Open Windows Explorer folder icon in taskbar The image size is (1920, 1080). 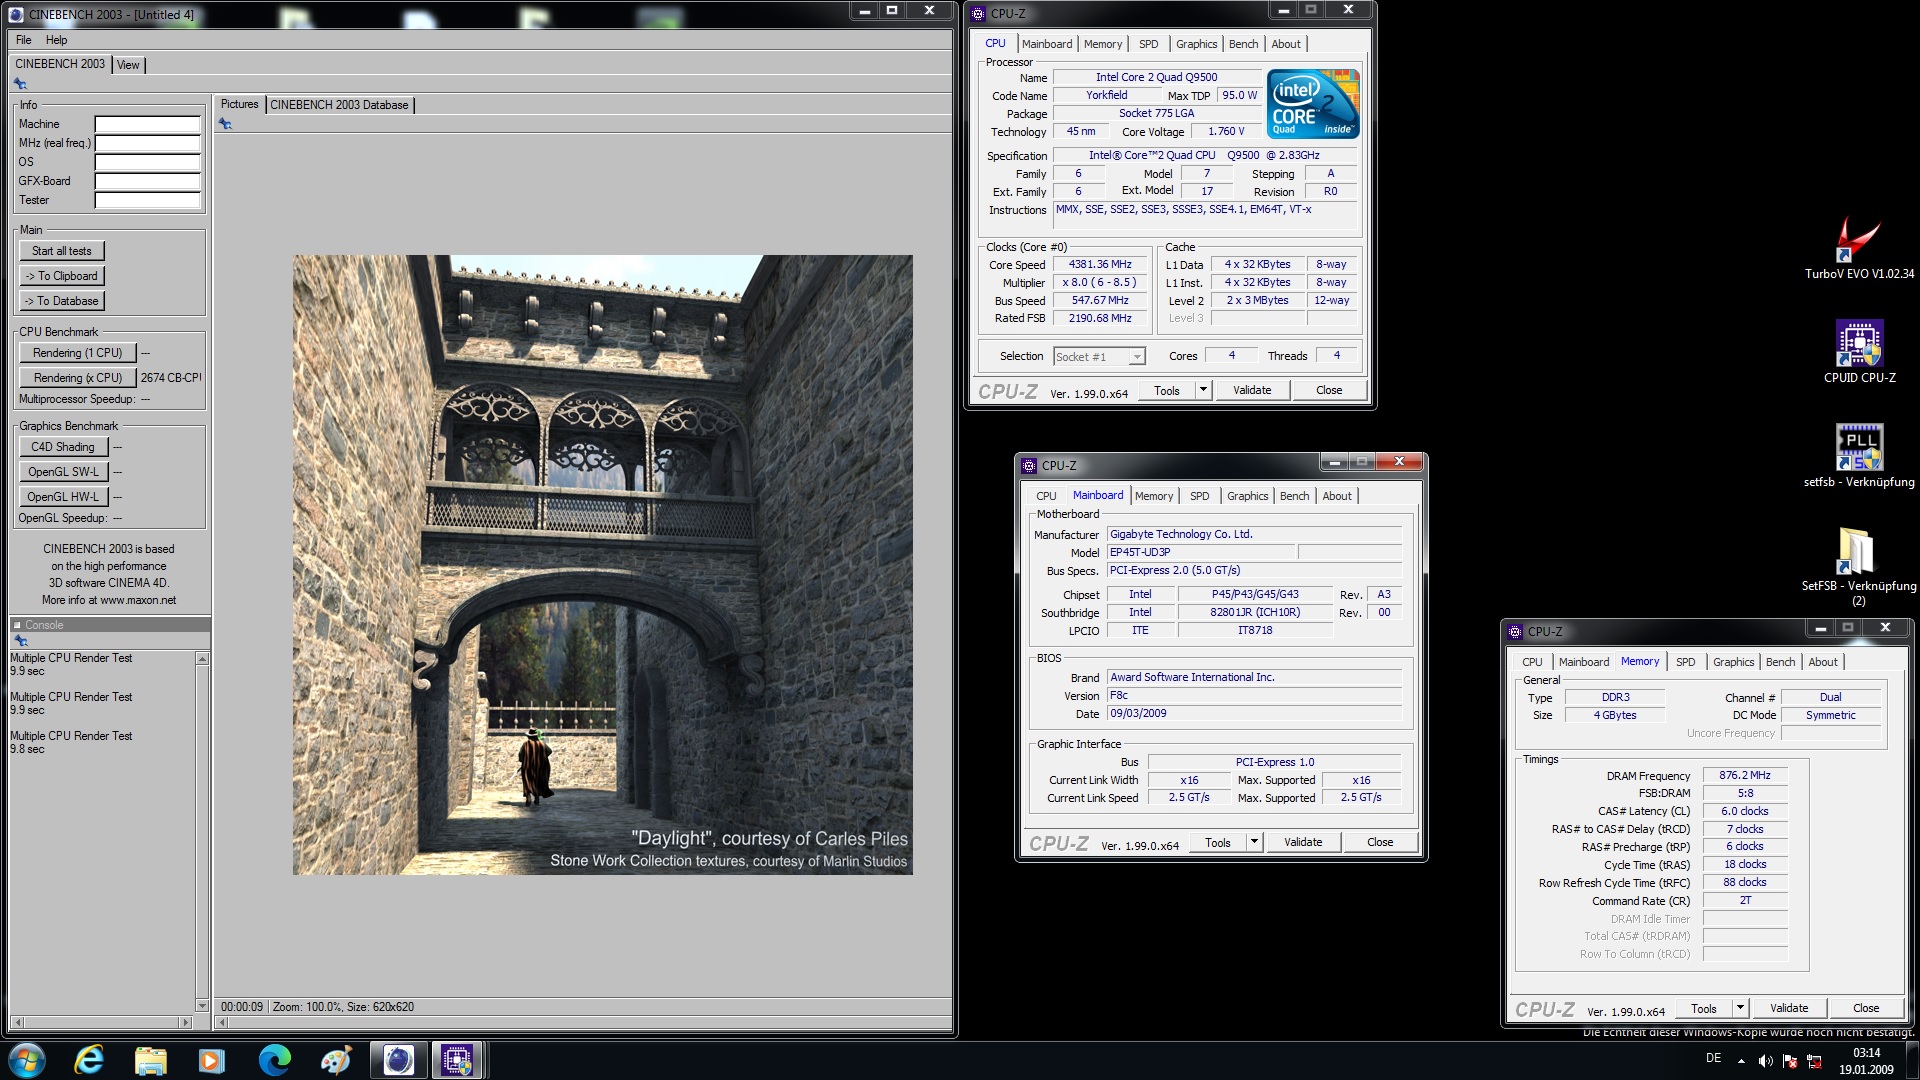pos(150,1060)
